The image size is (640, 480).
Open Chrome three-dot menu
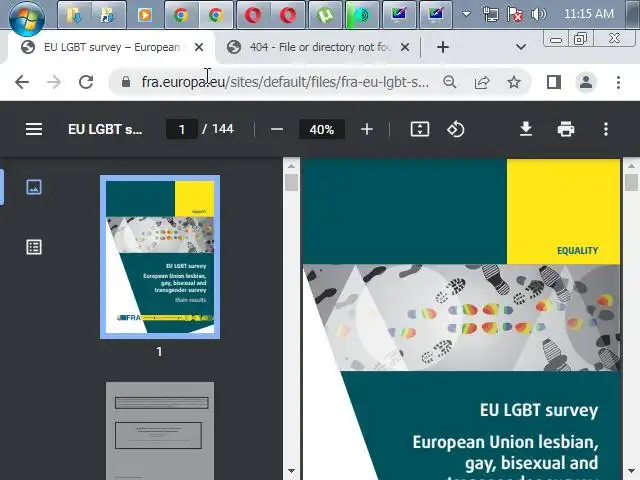click(618, 82)
